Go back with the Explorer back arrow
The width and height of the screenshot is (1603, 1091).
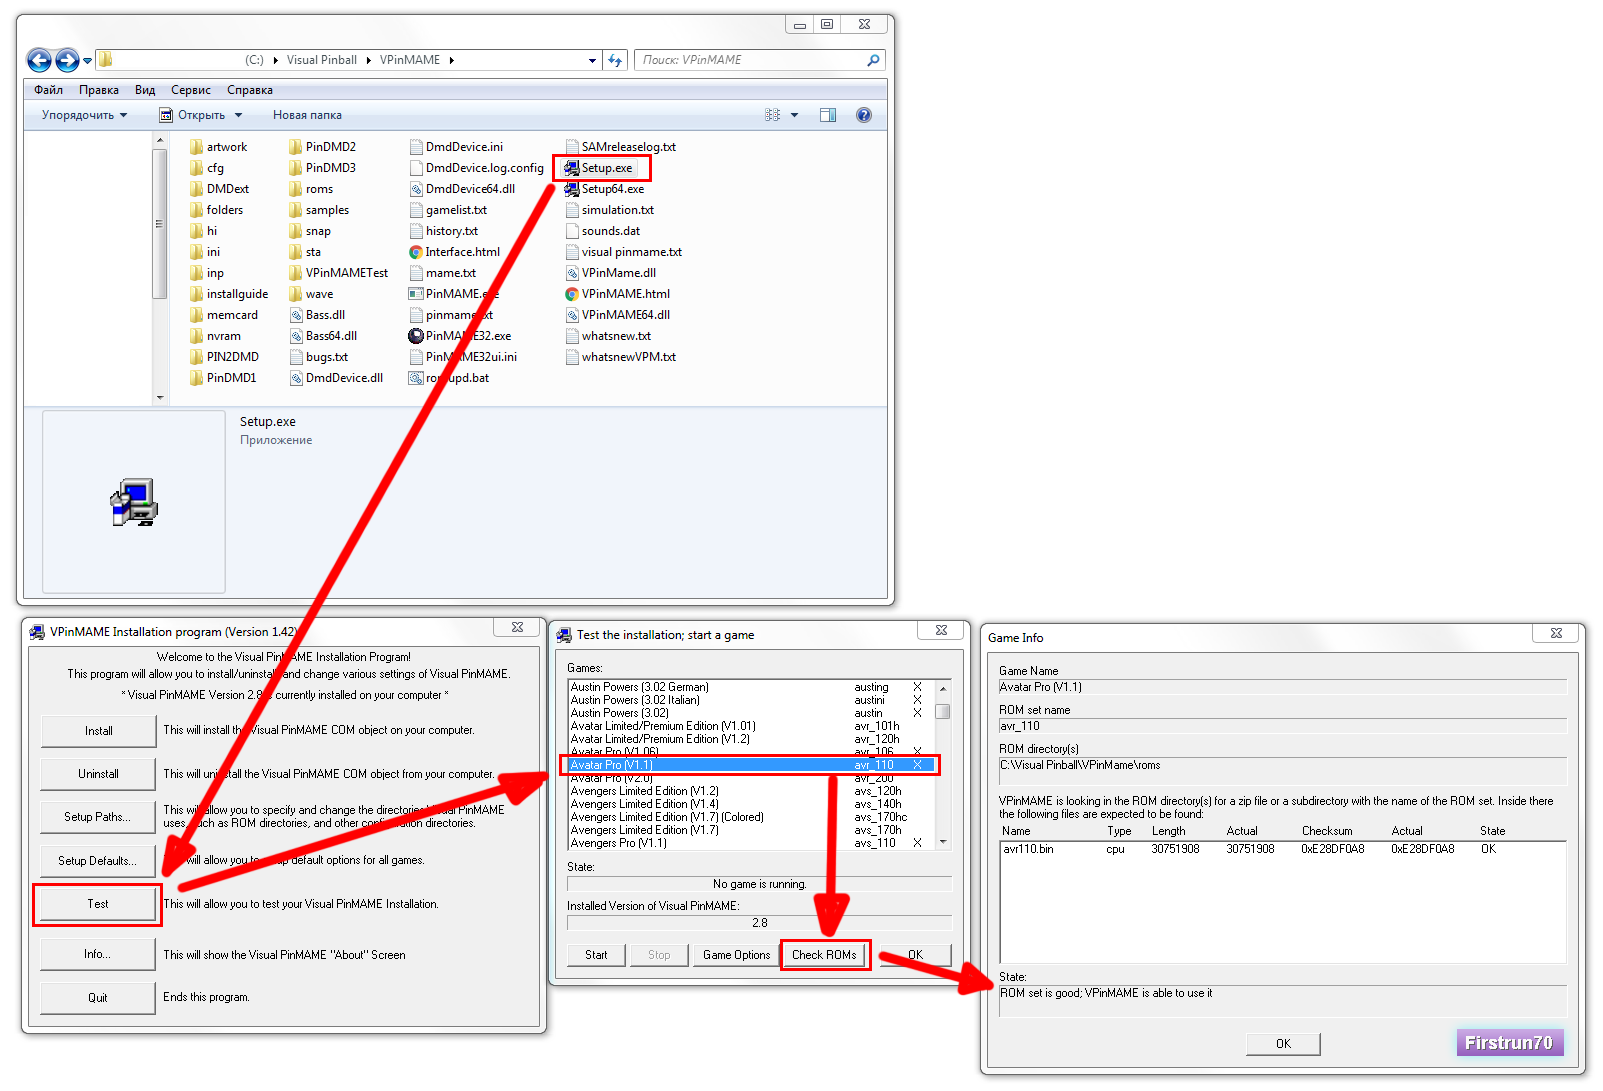[x=39, y=61]
